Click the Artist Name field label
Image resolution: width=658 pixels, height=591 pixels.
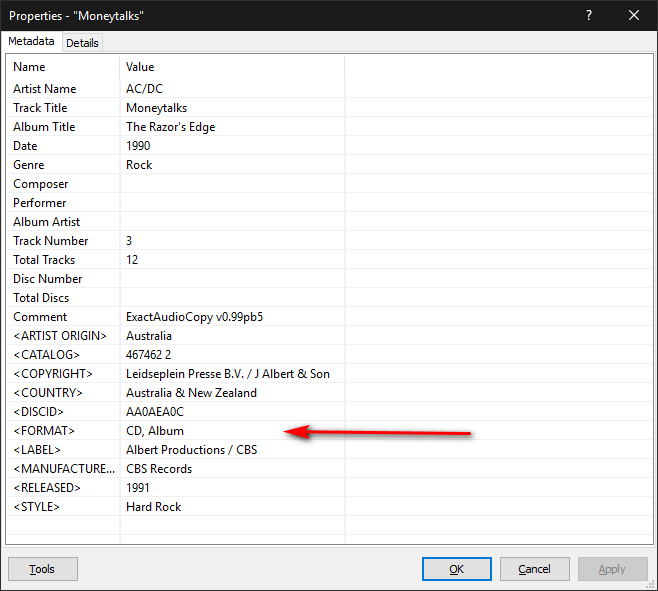(x=44, y=89)
